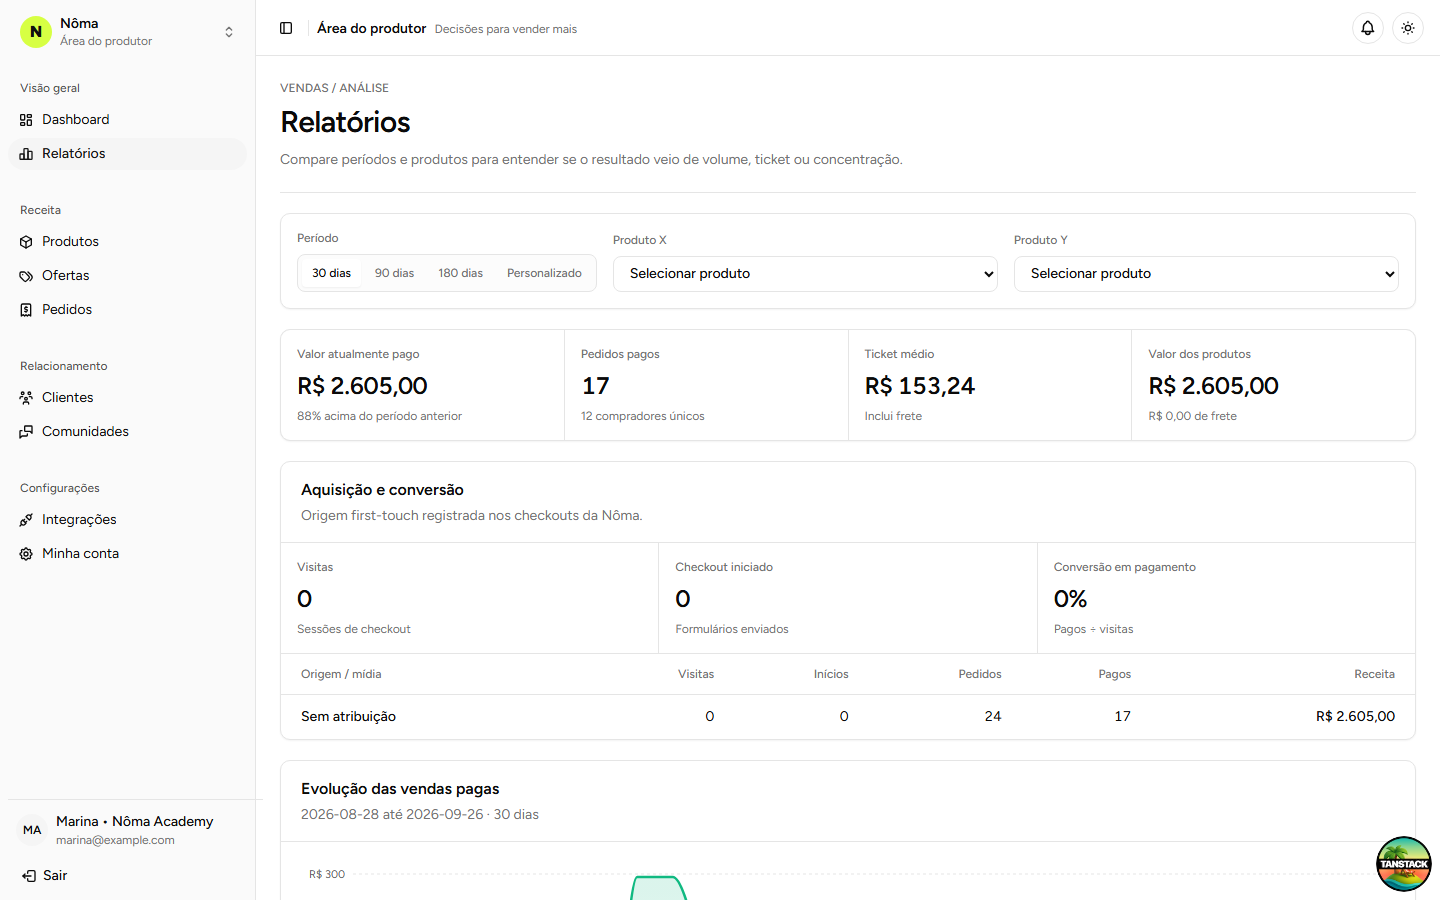Viewport: 1440px width, 900px height.
Task: Click the Integrações plug icon
Action: click(26, 520)
